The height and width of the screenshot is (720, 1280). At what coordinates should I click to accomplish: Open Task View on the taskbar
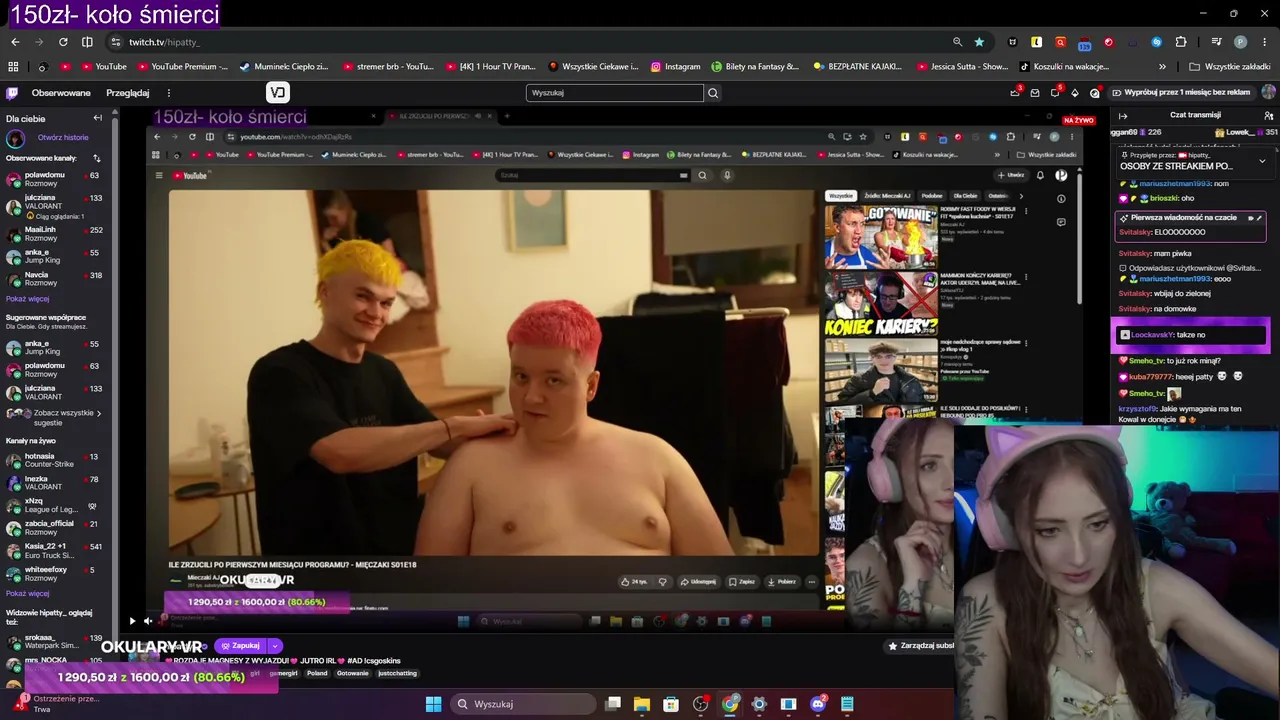tap(613, 704)
